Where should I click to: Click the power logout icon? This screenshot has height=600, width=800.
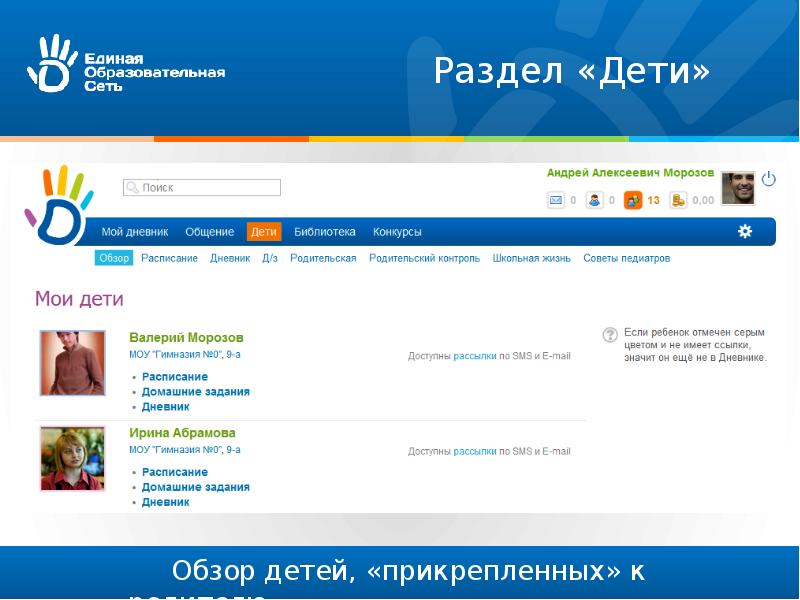(768, 179)
